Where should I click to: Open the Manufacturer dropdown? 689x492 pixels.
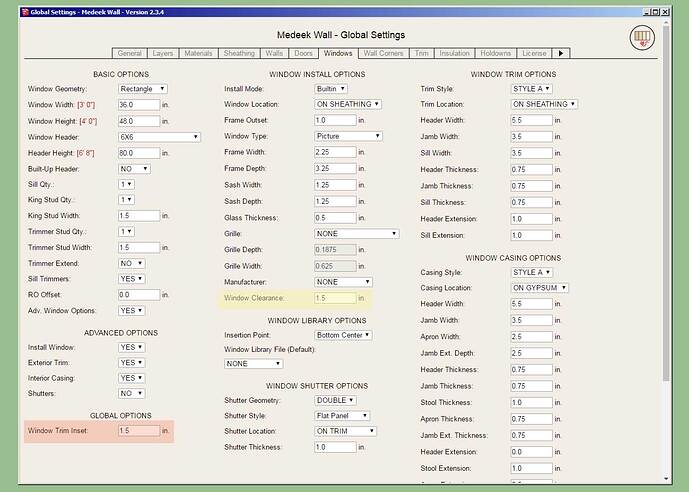click(344, 282)
